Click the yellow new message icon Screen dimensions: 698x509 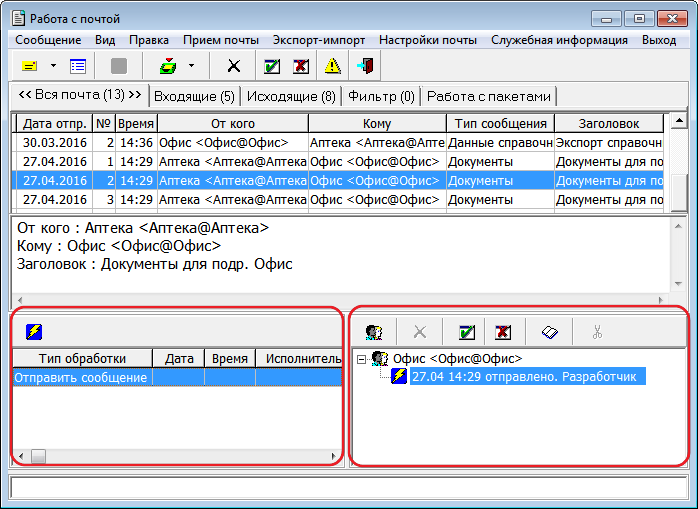[29, 66]
